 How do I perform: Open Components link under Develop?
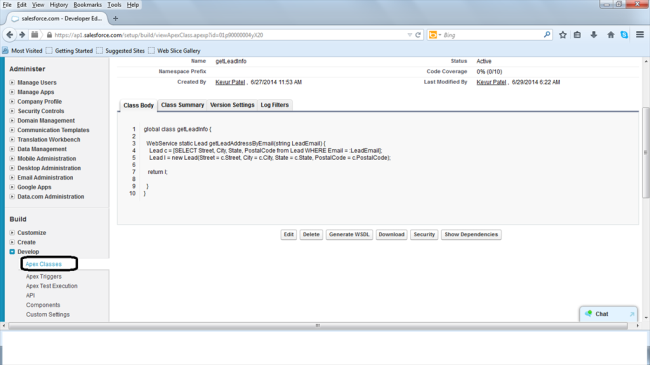(x=43, y=305)
